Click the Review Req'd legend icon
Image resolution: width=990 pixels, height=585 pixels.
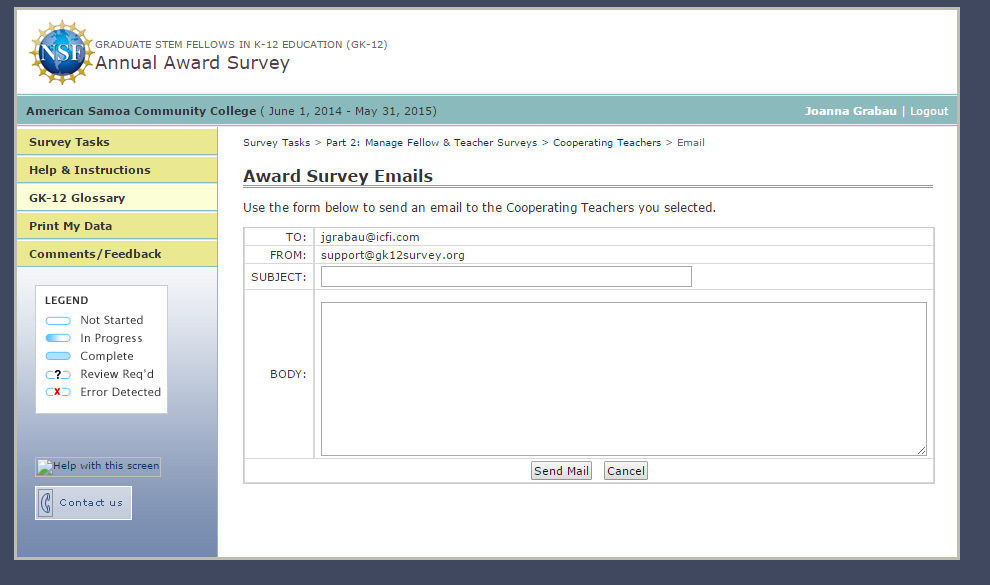[x=58, y=375]
